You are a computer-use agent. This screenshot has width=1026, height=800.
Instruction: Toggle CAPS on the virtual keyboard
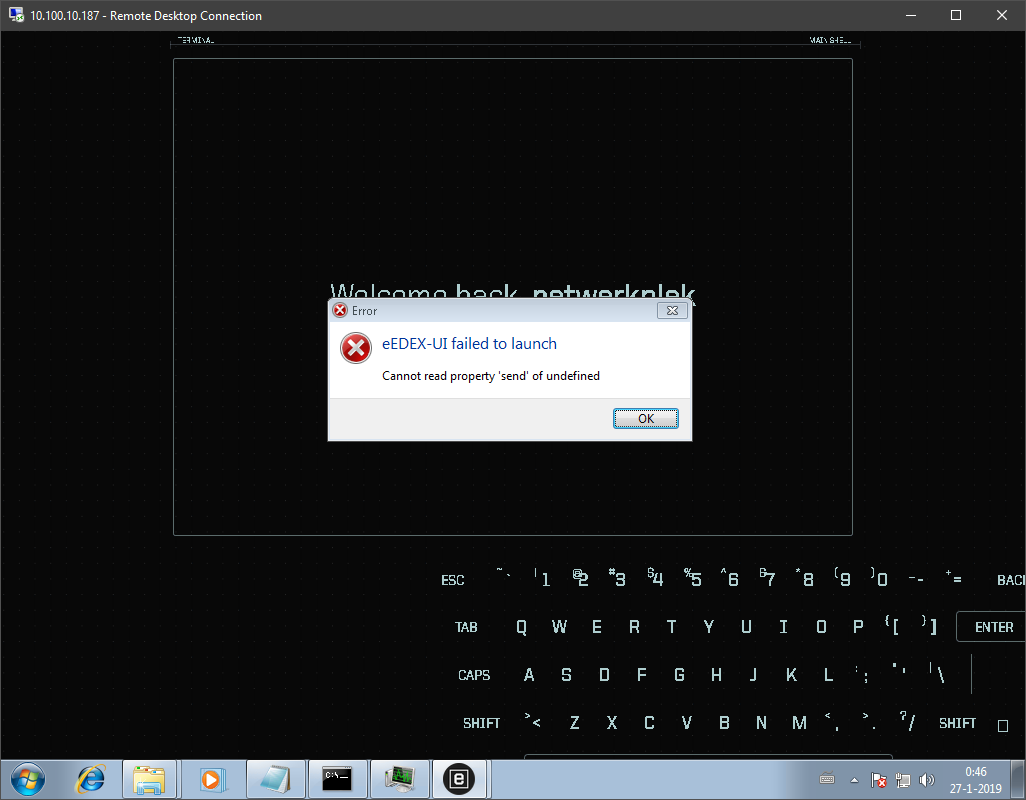coord(474,675)
